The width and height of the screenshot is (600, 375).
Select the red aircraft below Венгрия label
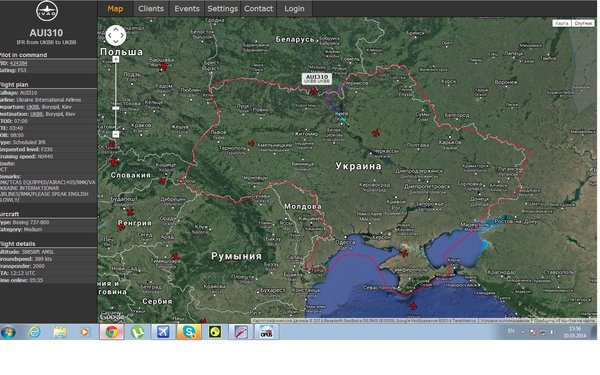coord(121,227)
